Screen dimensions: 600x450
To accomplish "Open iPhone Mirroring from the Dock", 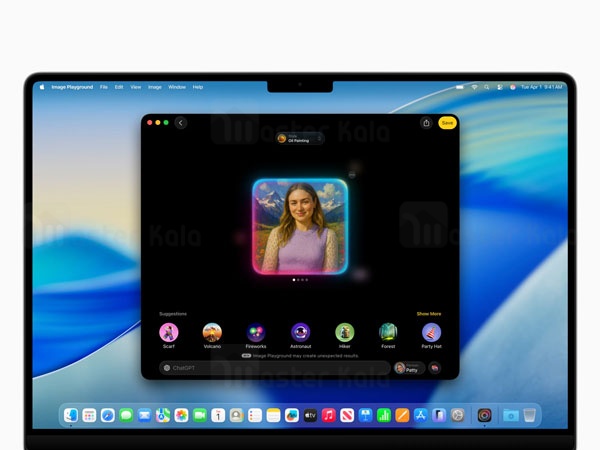I will coord(439,415).
